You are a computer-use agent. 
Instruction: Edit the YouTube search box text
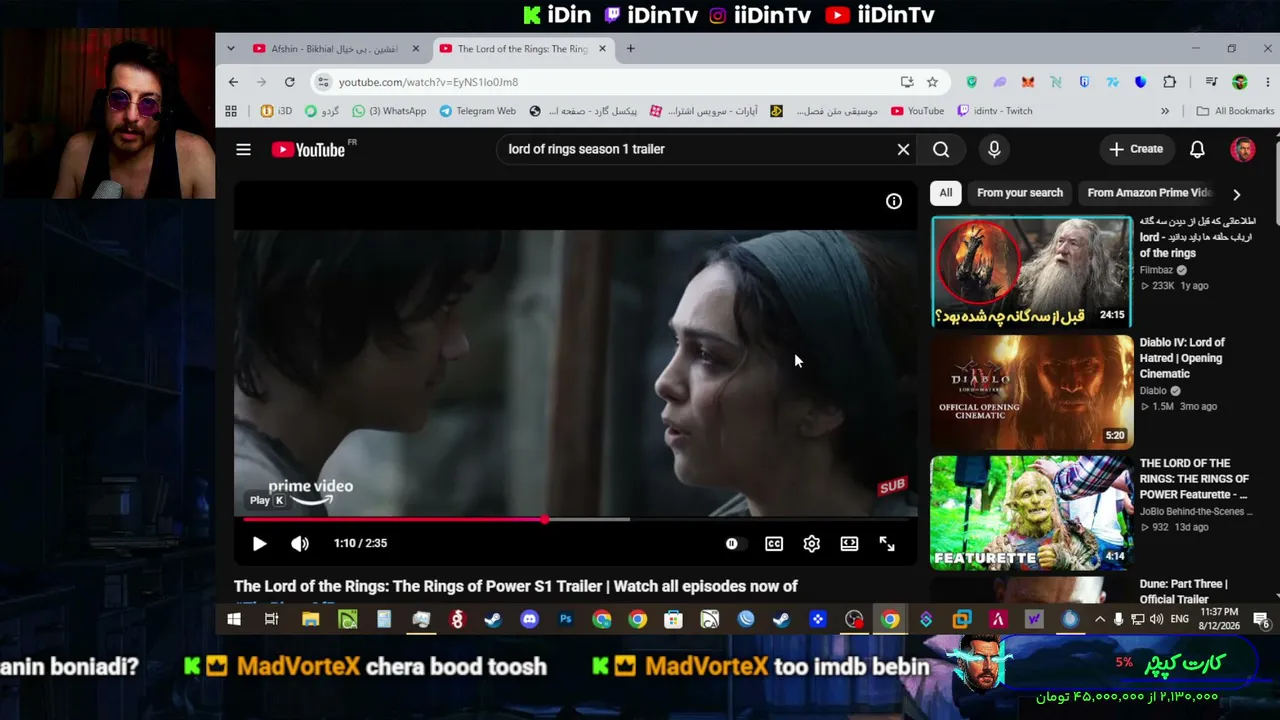697,150
